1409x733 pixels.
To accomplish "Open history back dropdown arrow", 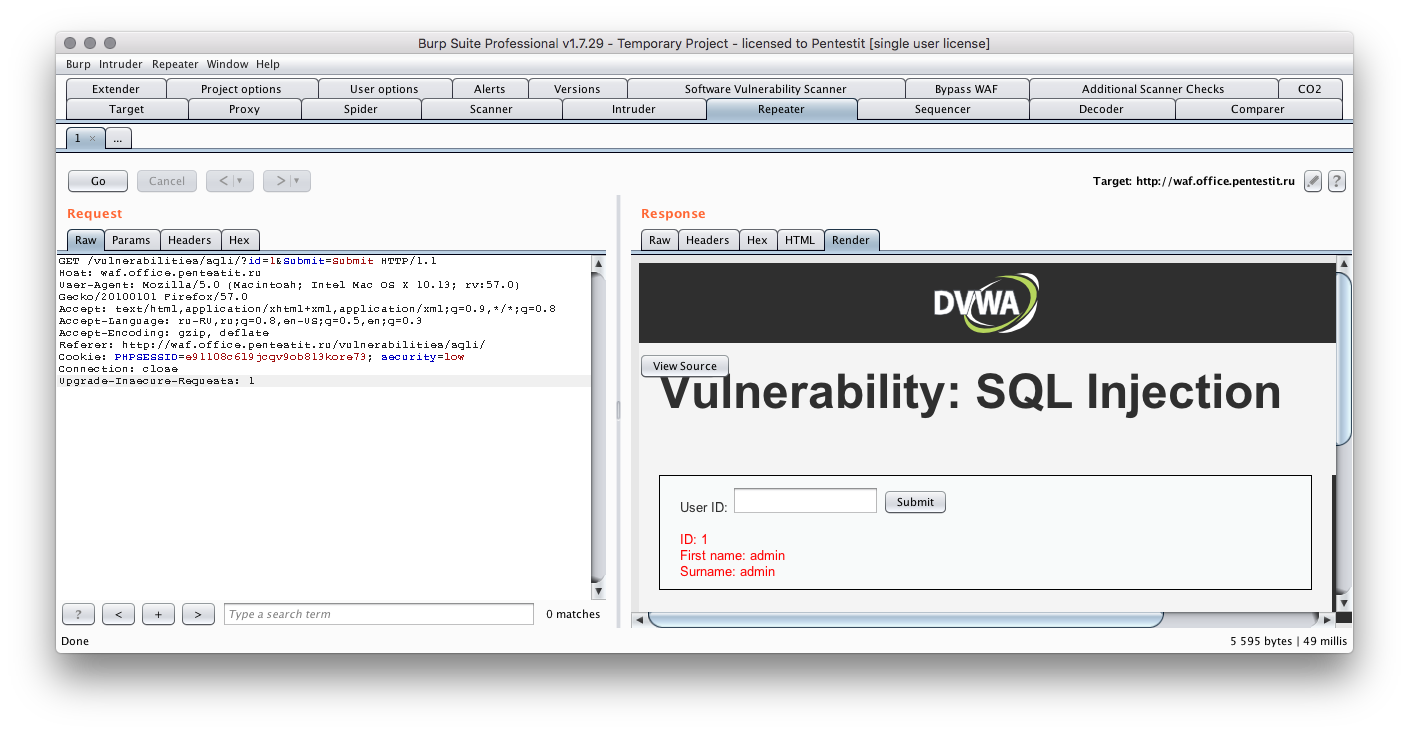I will click(240, 181).
